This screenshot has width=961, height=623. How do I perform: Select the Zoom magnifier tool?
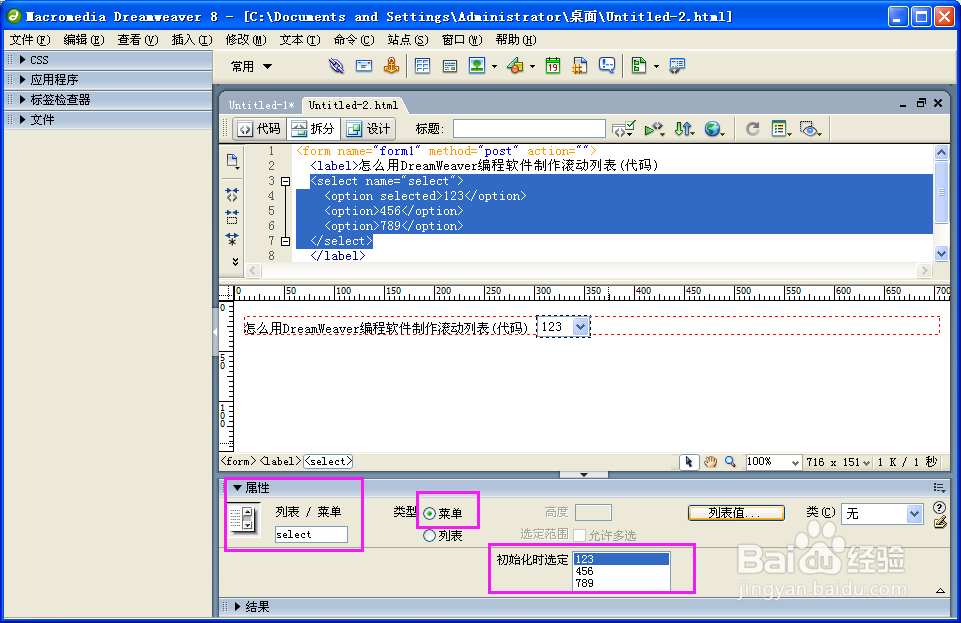point(731,462)
